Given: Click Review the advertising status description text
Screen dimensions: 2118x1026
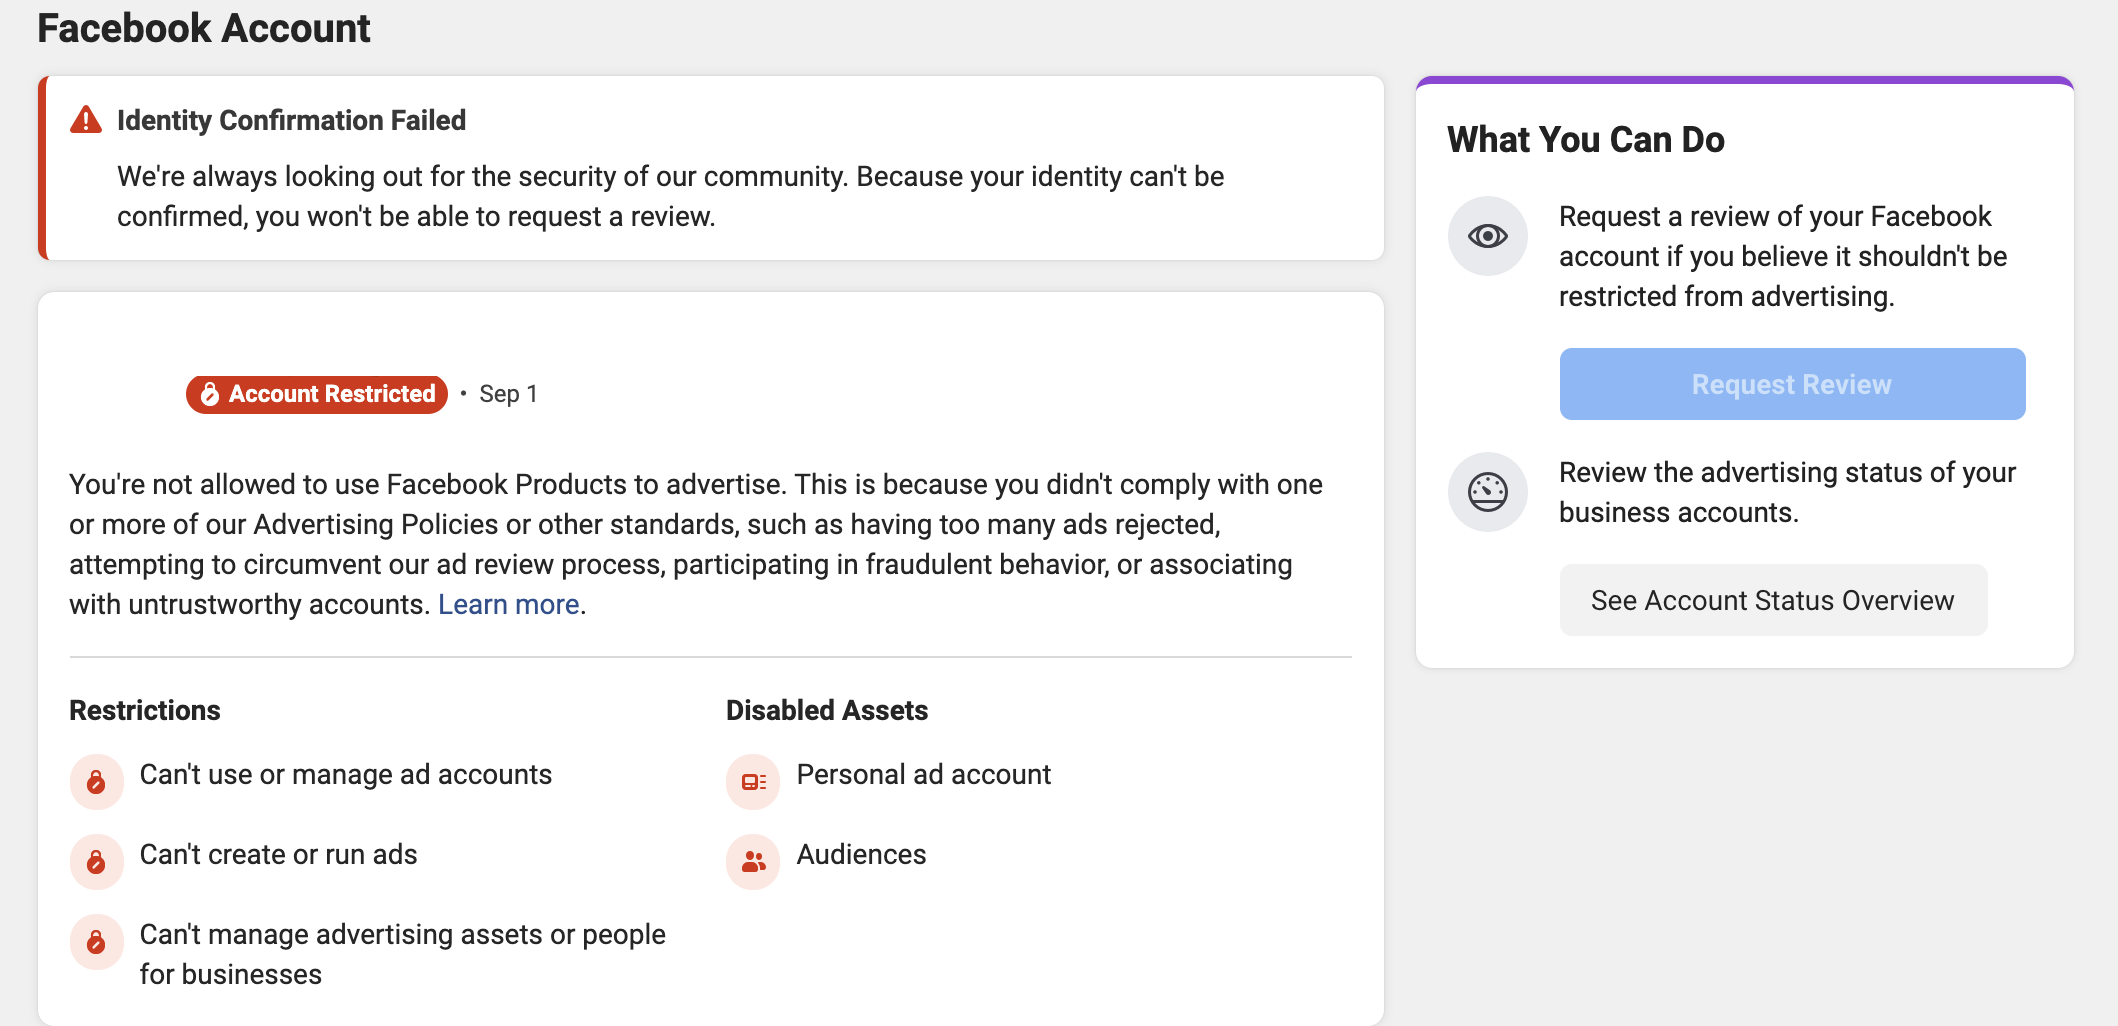Looking at the screenshot, I should point(1788,492).
